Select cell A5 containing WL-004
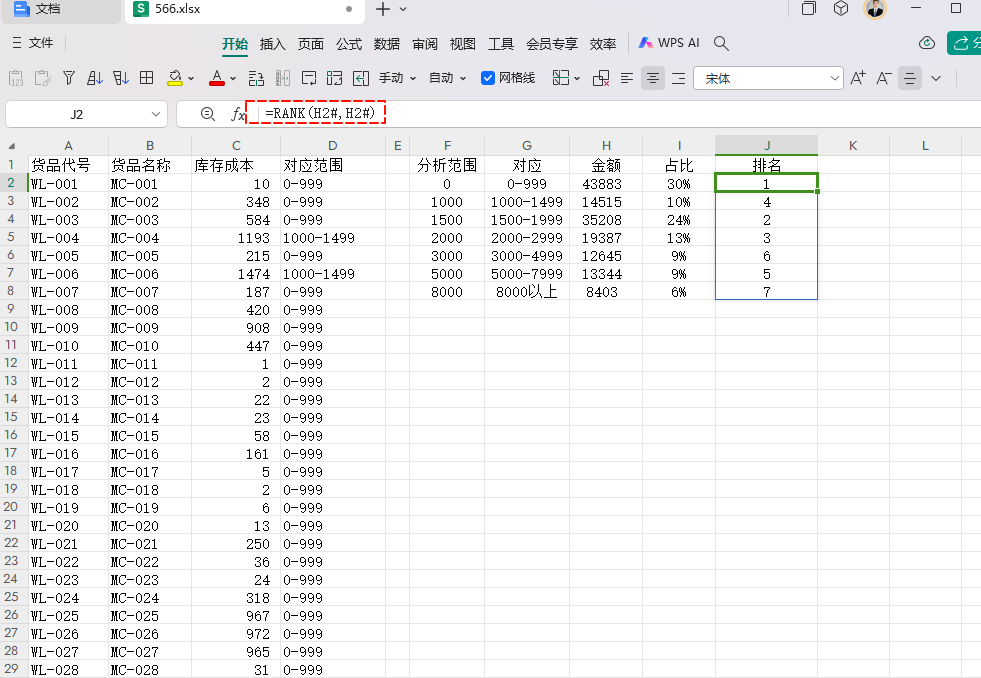 pyautogui.click(x=68, y=238)
